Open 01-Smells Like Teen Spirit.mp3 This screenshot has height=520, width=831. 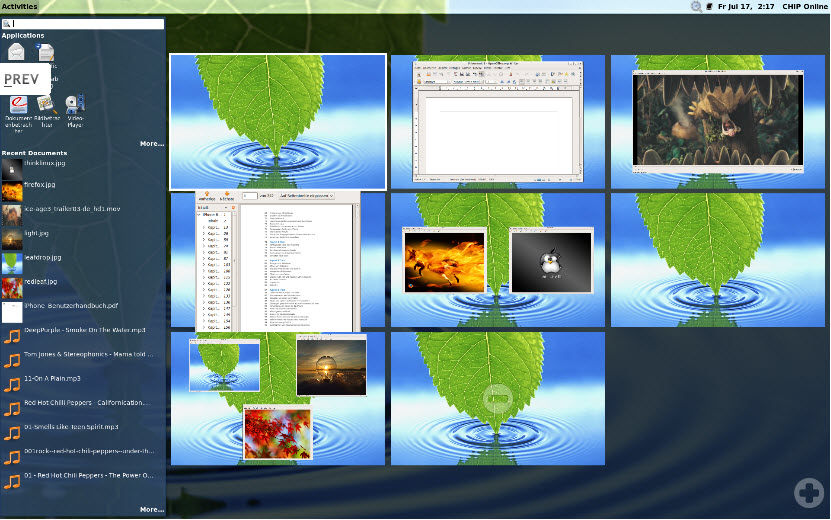coord(60,434)
